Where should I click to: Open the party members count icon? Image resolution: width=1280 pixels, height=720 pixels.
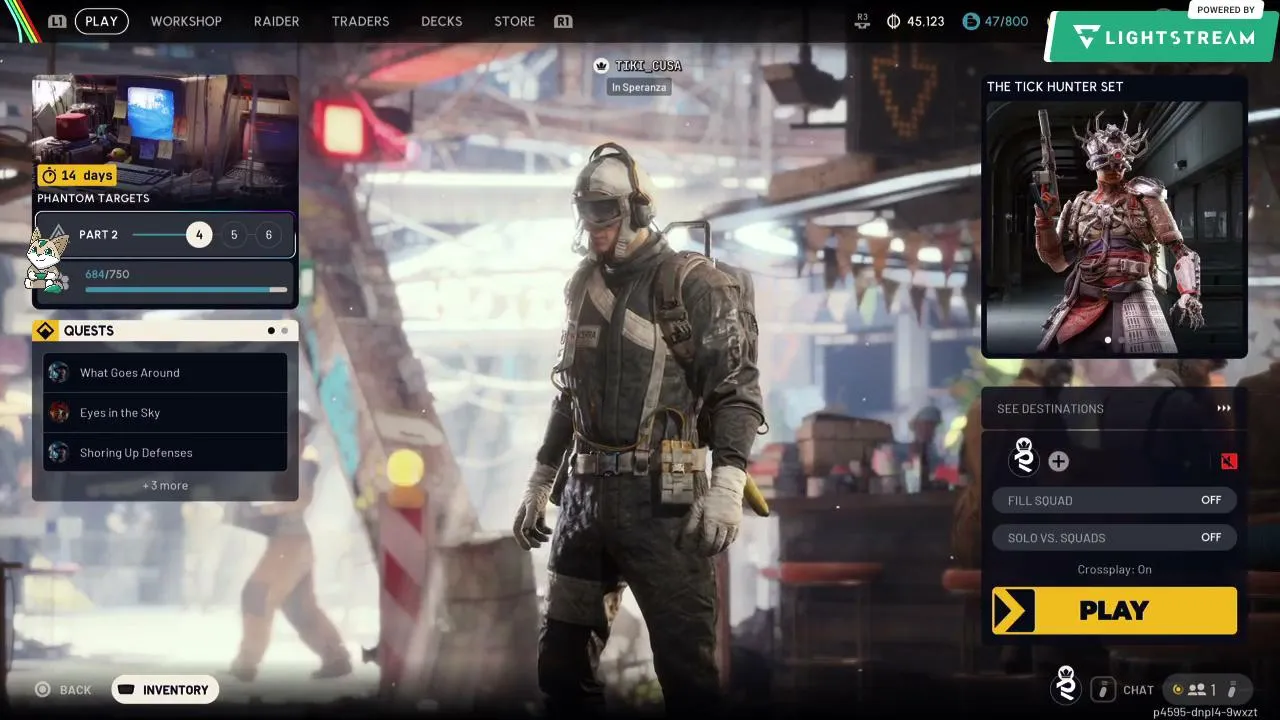coord(1196,690)
